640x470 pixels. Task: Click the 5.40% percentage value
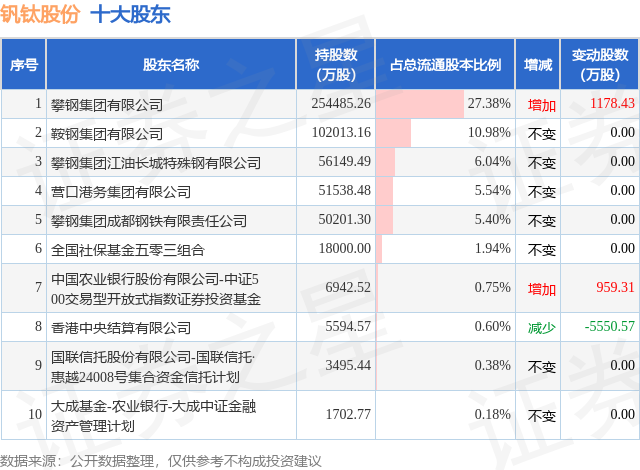[x=492, y=219]
